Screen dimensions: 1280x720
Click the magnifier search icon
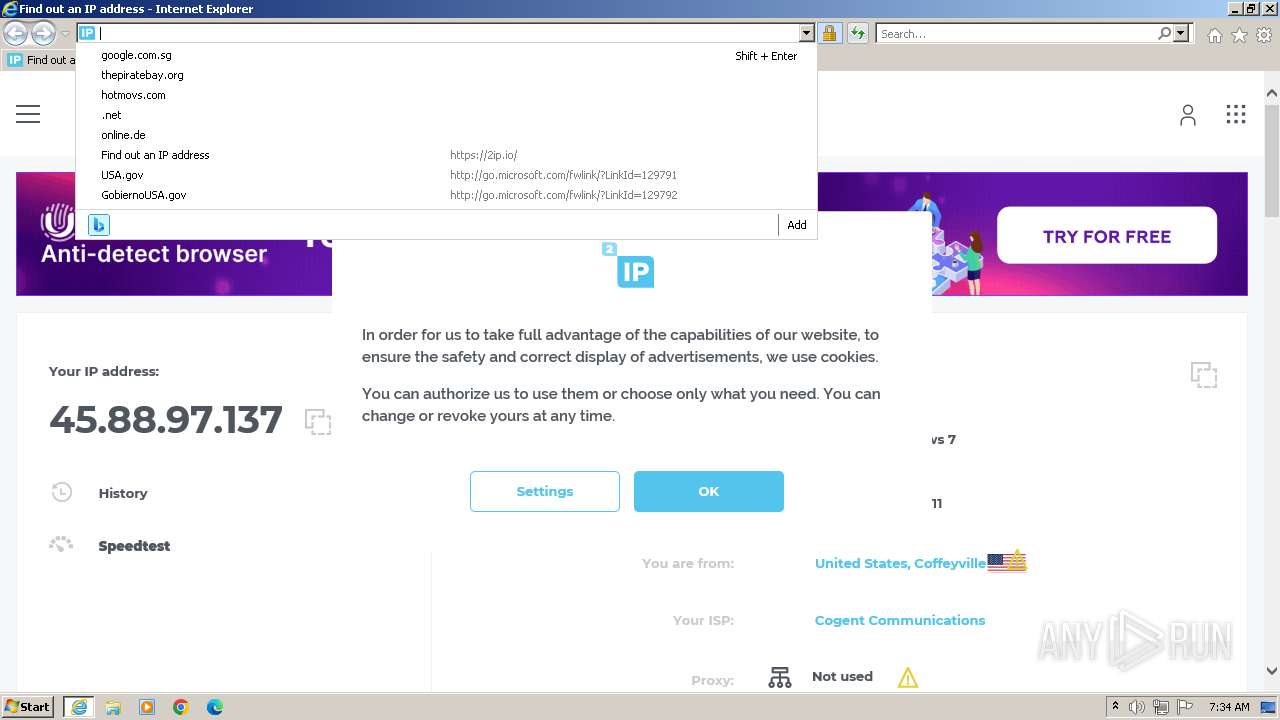coord(1164,33)
